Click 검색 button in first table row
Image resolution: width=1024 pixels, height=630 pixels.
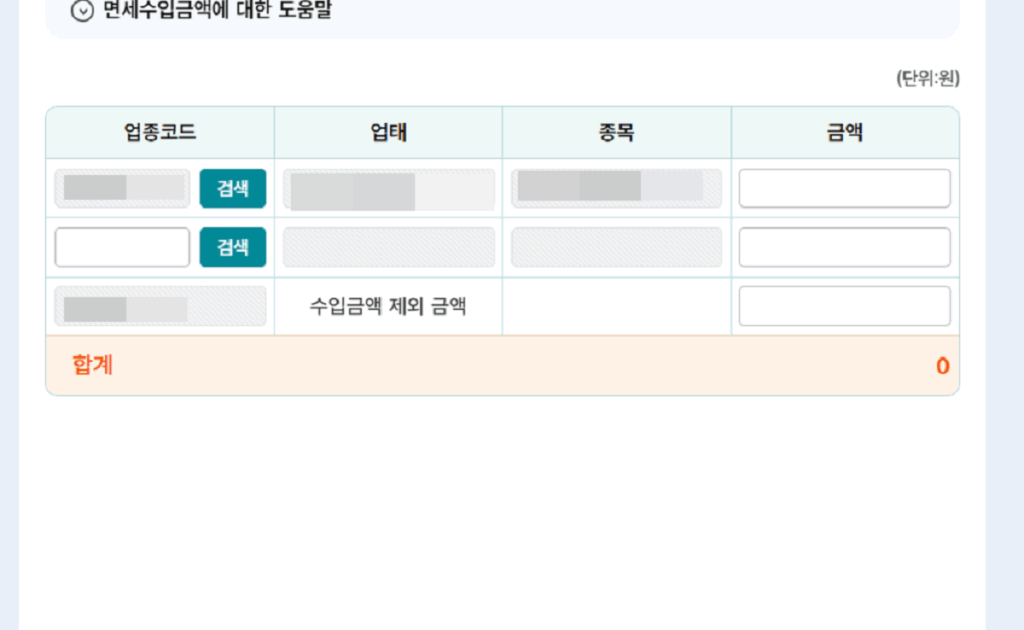coord(232,189)
